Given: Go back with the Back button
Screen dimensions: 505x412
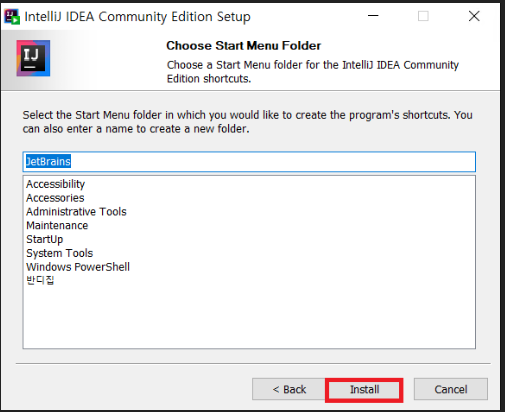Looking at the screenshot, I should point(289,389).
